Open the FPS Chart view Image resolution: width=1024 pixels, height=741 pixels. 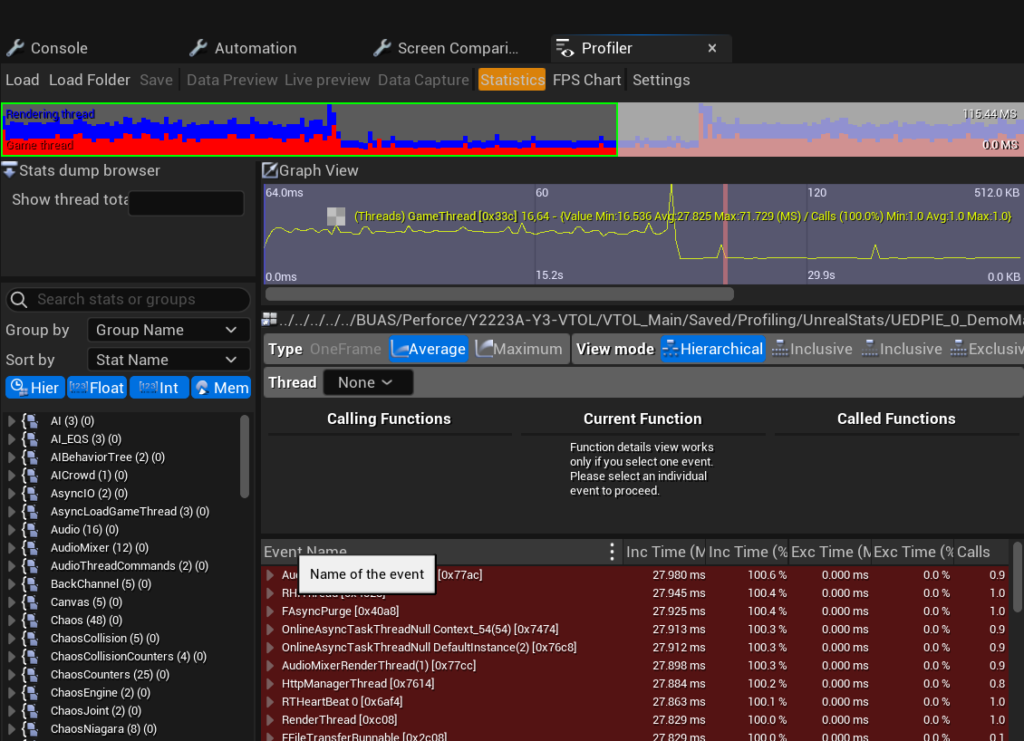(x=587, y=80)
